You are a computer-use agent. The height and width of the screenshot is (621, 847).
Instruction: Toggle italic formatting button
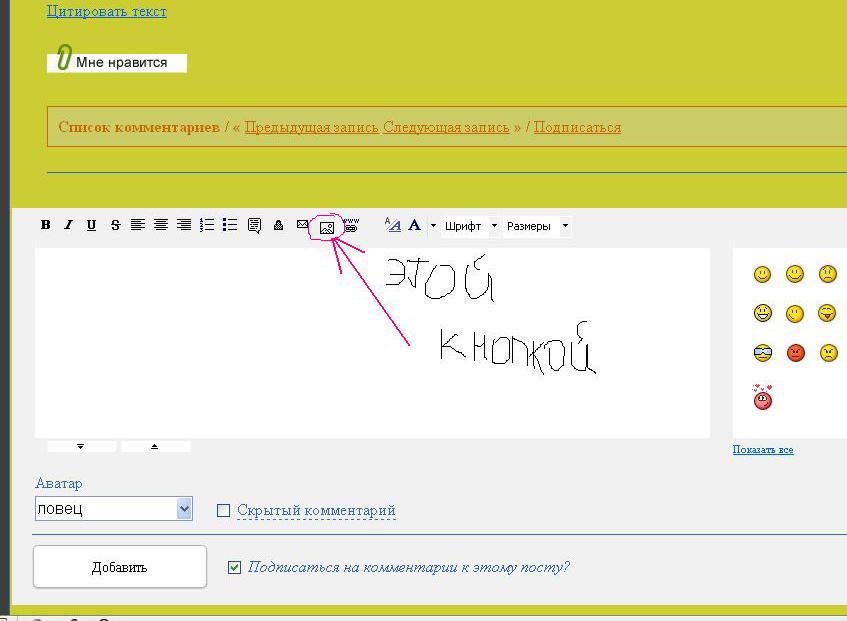tap(68, 225)
